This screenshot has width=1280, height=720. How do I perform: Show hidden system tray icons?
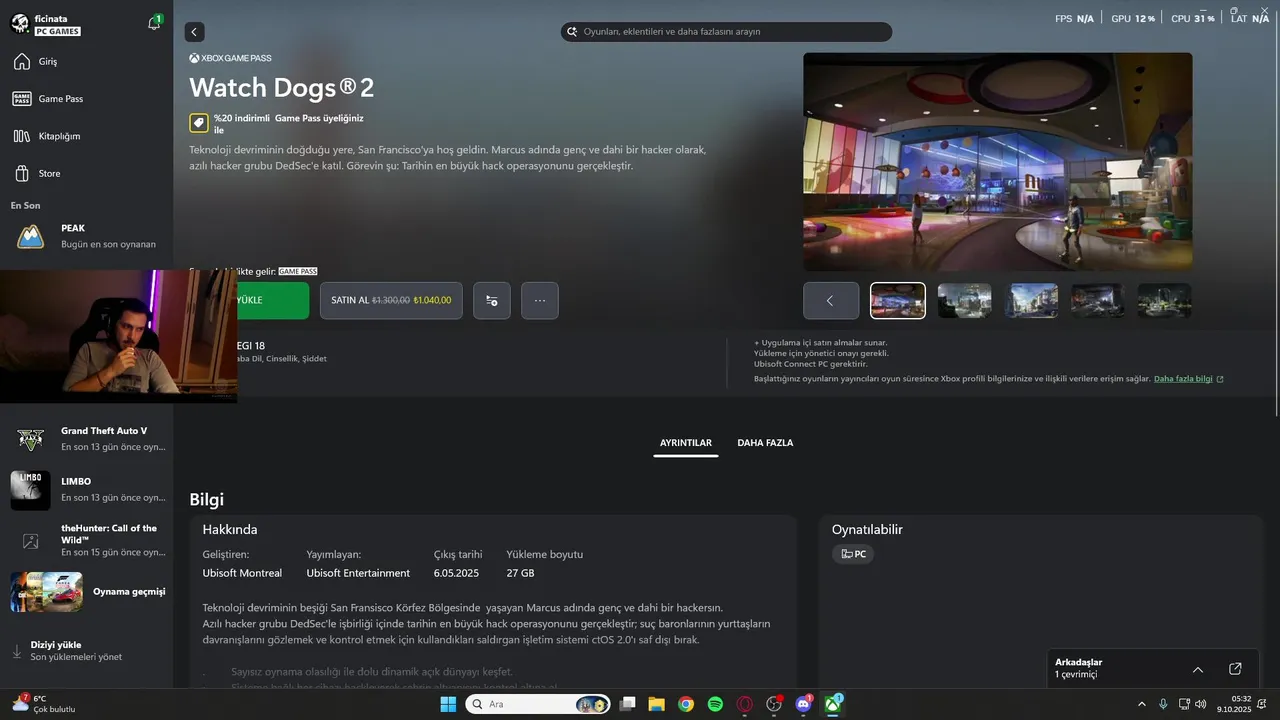point(1142,704)
